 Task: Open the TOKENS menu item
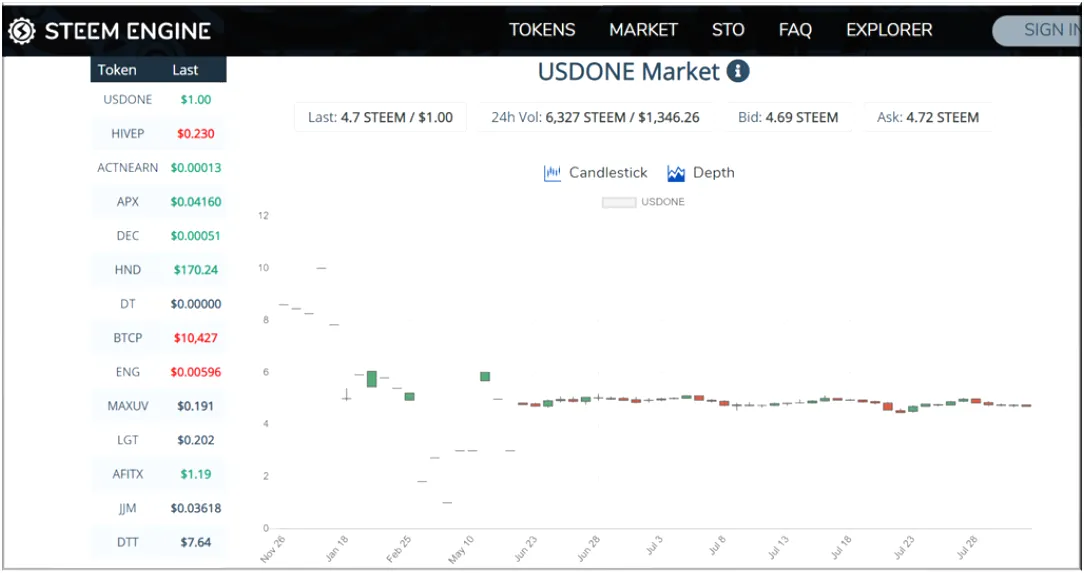pos(542,30)
